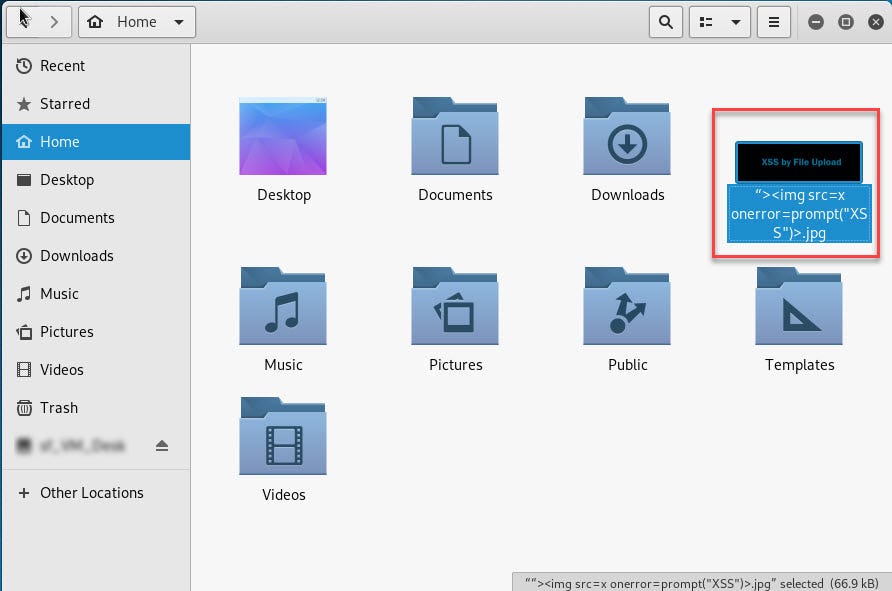
Task: Select Starred items in the sidebar
Action: (67, 104)
